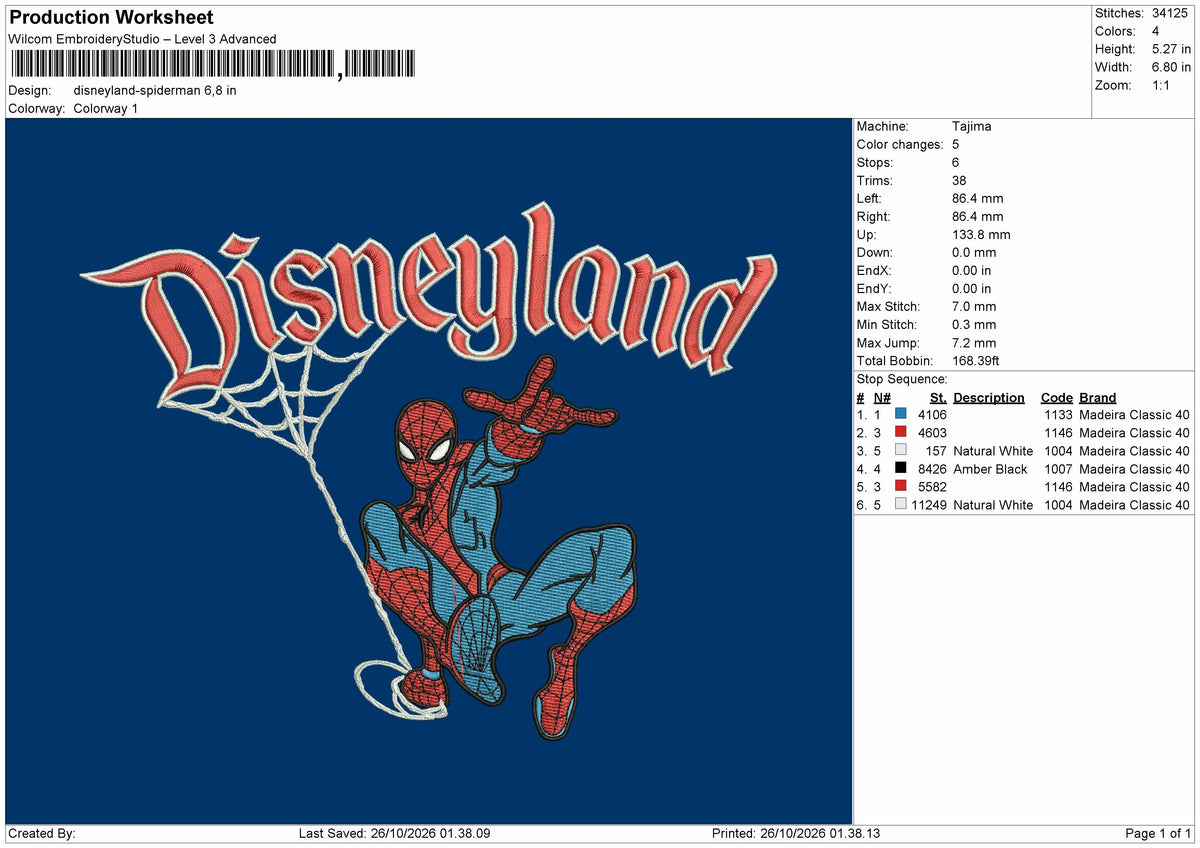The width and height of the screenshot is (1200, 848).
Task: Click the "EndX:" label
Action: [874, 271]
